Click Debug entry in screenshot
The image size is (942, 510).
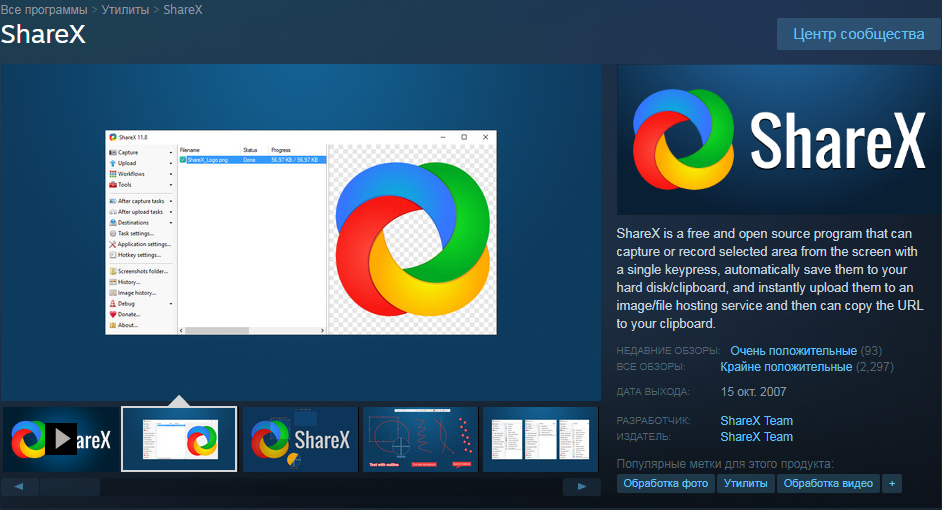coord(141,304)
